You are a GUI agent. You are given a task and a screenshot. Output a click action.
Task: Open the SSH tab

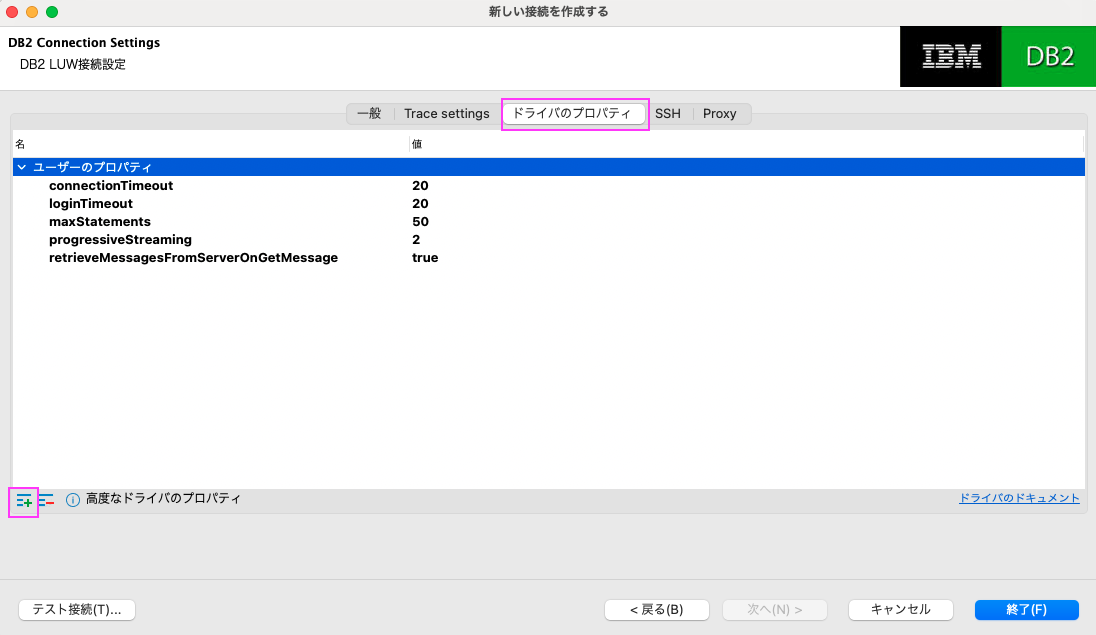pyautogui.click(x=668, y=113)
